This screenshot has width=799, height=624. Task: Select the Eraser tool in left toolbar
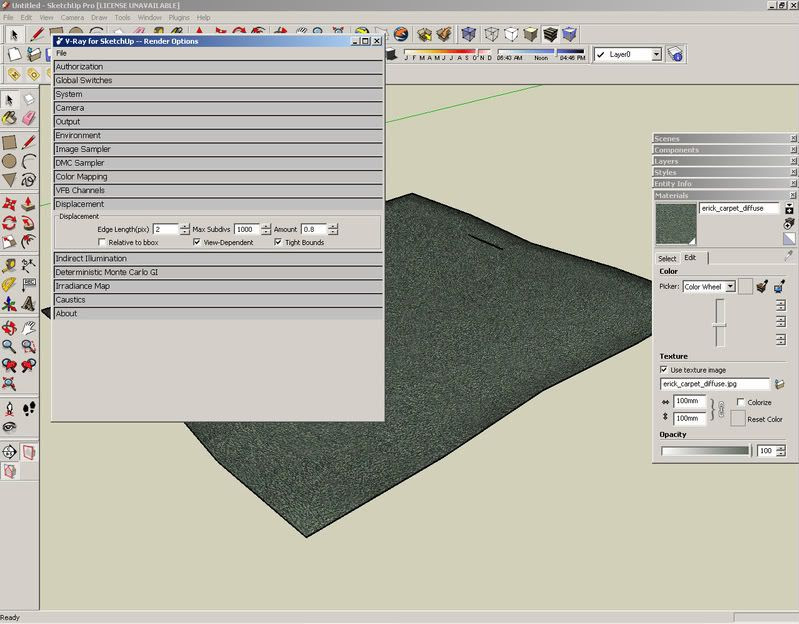(x=29, y=118)
